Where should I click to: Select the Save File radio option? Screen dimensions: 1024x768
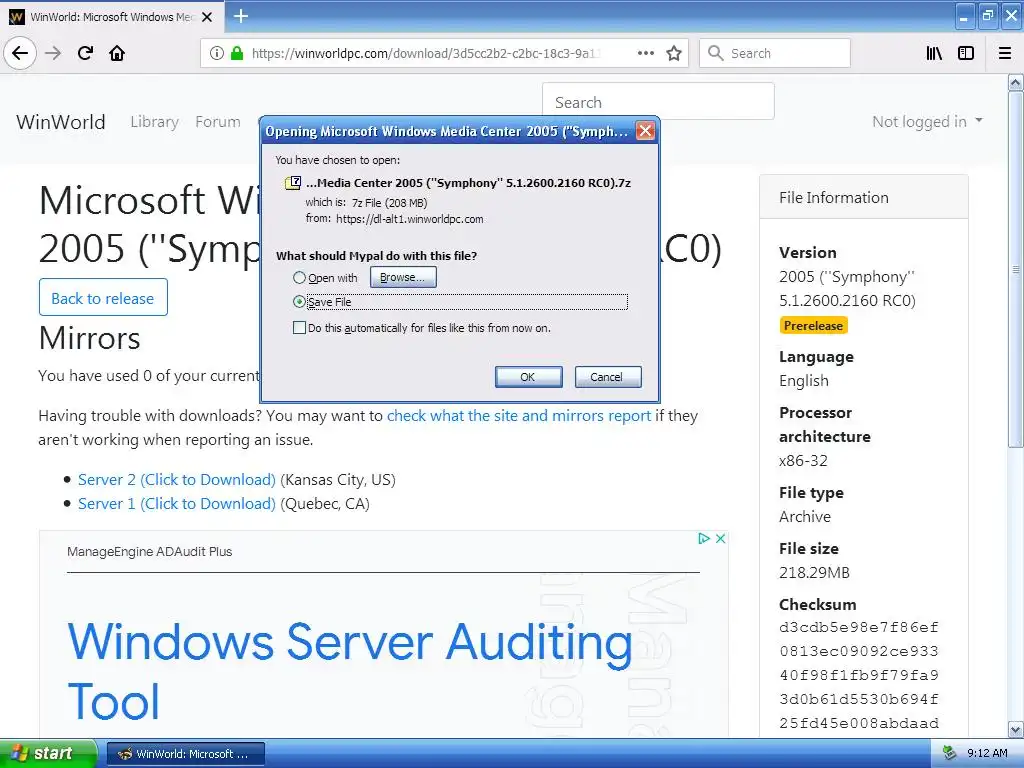[299, 302]
